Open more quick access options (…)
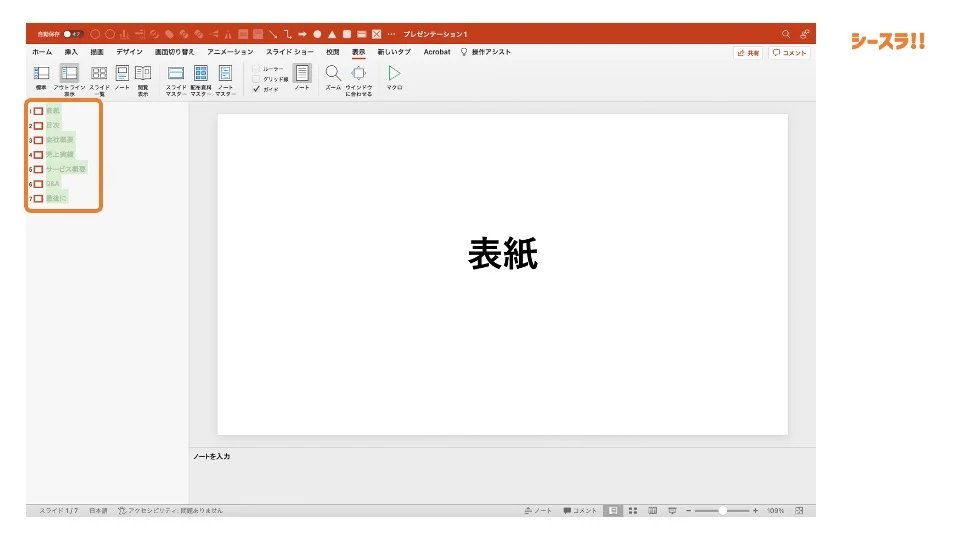This screenshot has width=960, height=540. pos(391,34)
